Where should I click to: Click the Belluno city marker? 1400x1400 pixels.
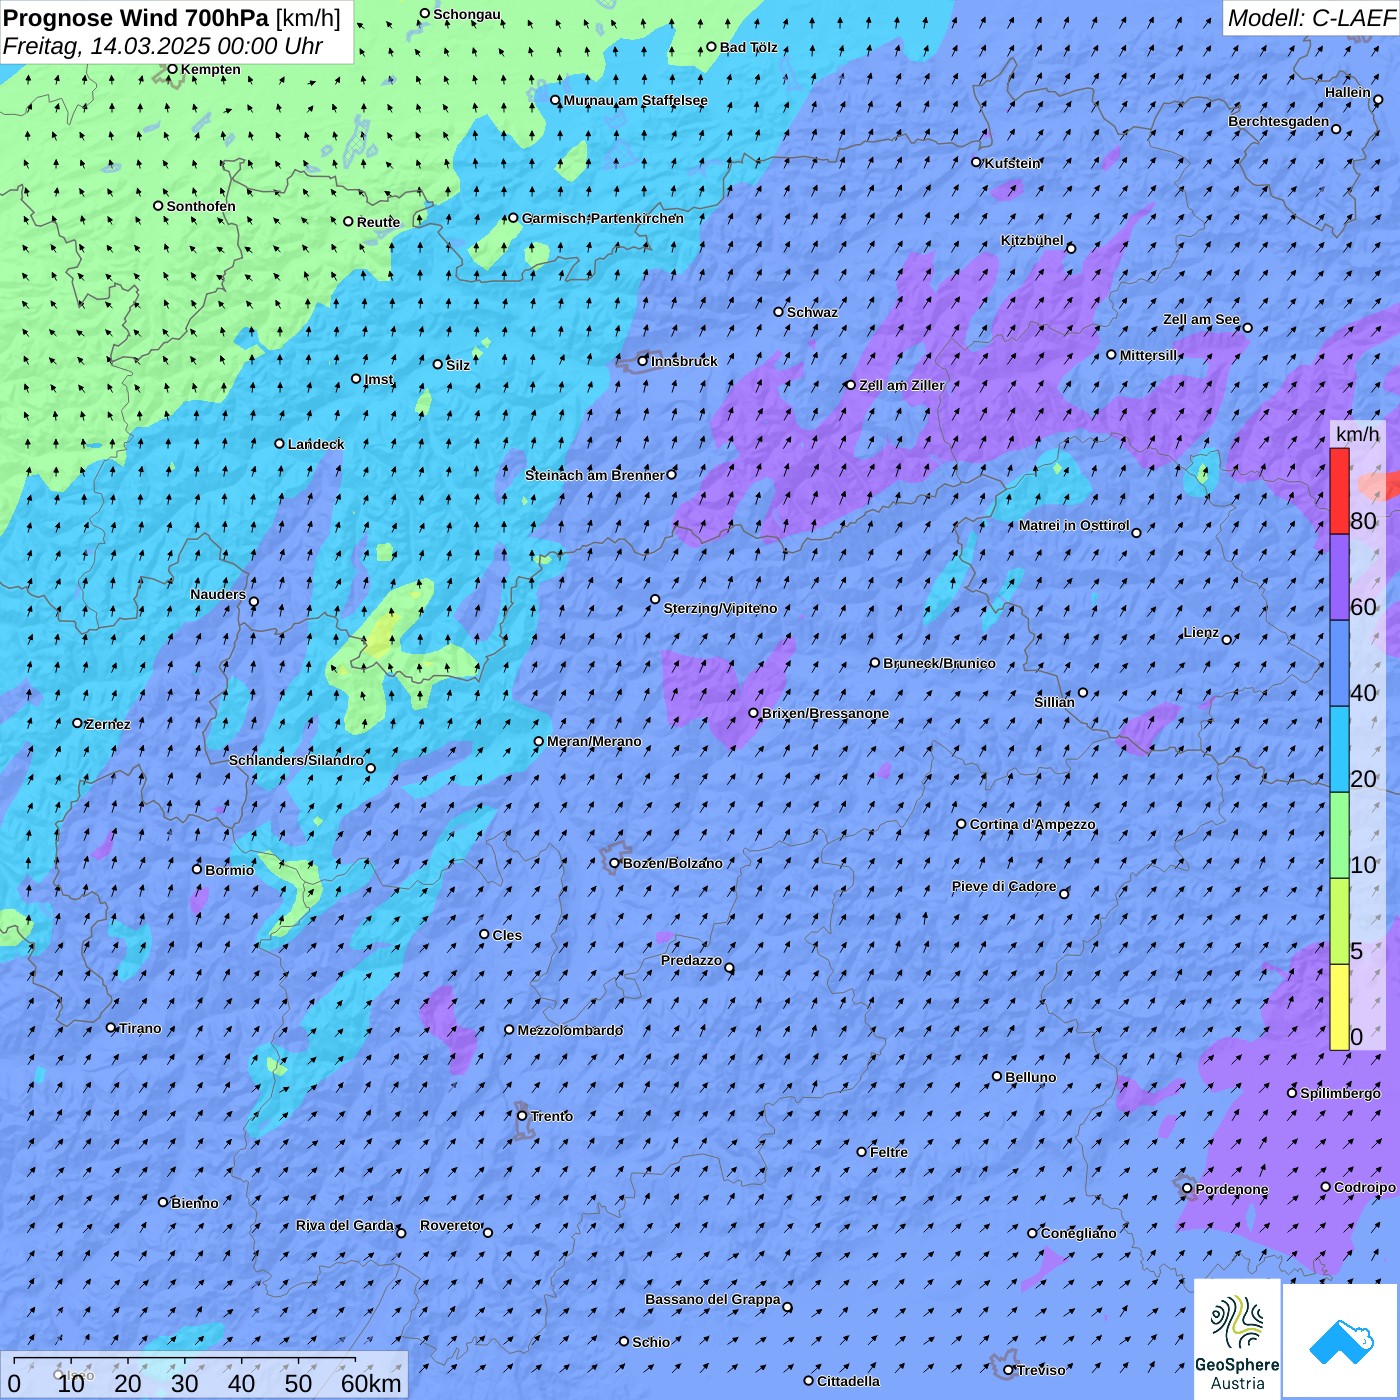[997, 1076]
